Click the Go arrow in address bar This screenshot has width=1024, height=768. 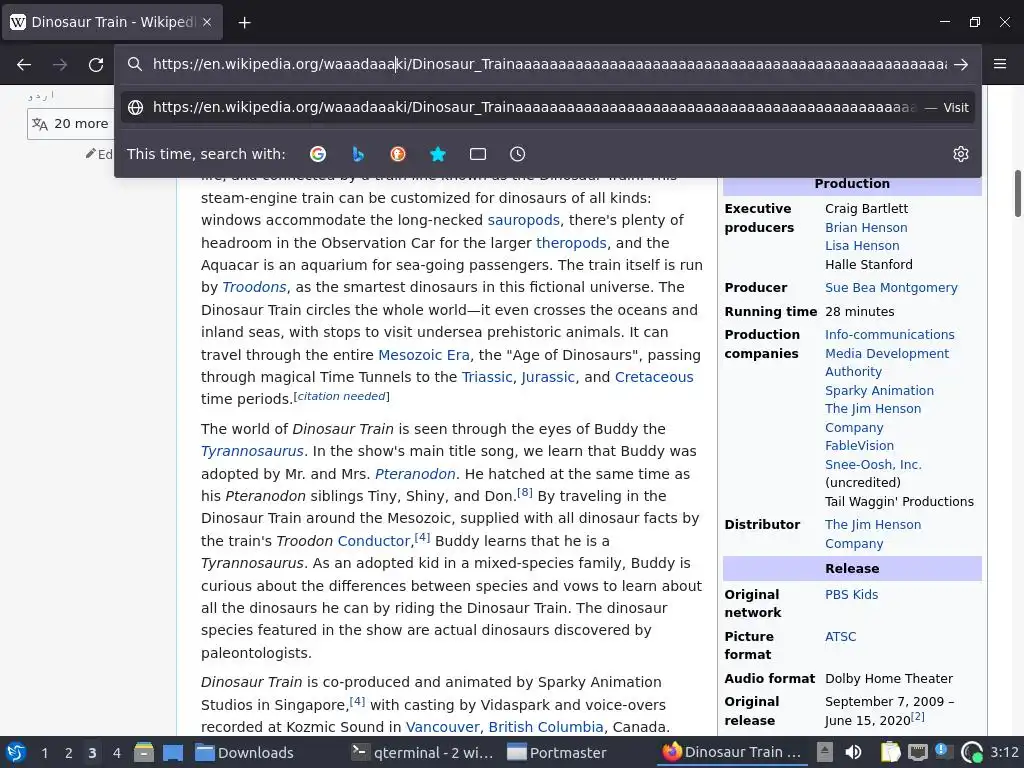961,64
